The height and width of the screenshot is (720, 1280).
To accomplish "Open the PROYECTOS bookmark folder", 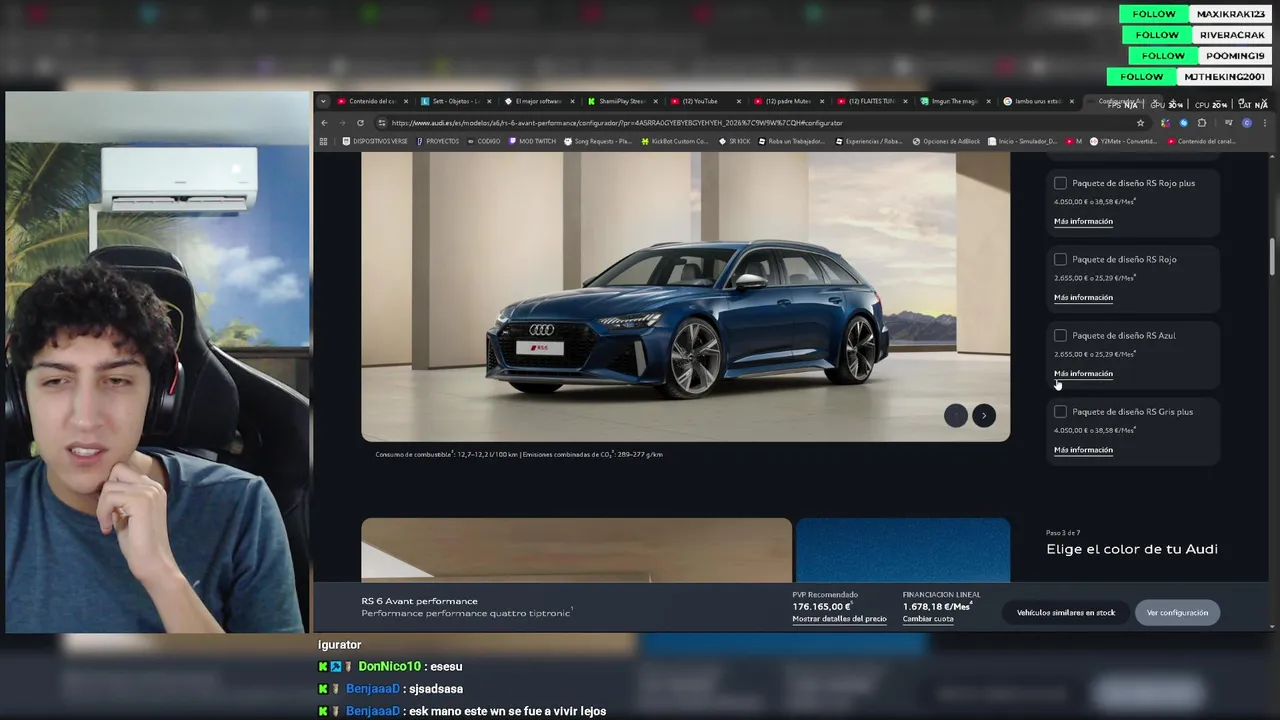I will pos(438,142).
